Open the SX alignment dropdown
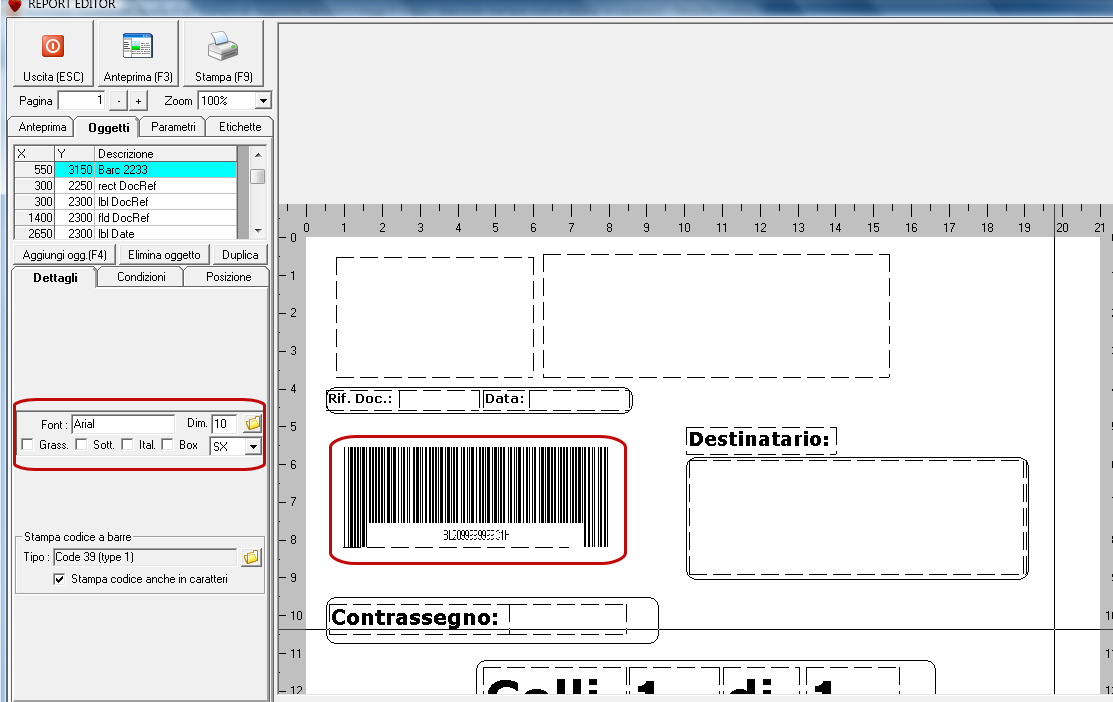The height and width of the screenshot is (702, 1113). (253, 446)
